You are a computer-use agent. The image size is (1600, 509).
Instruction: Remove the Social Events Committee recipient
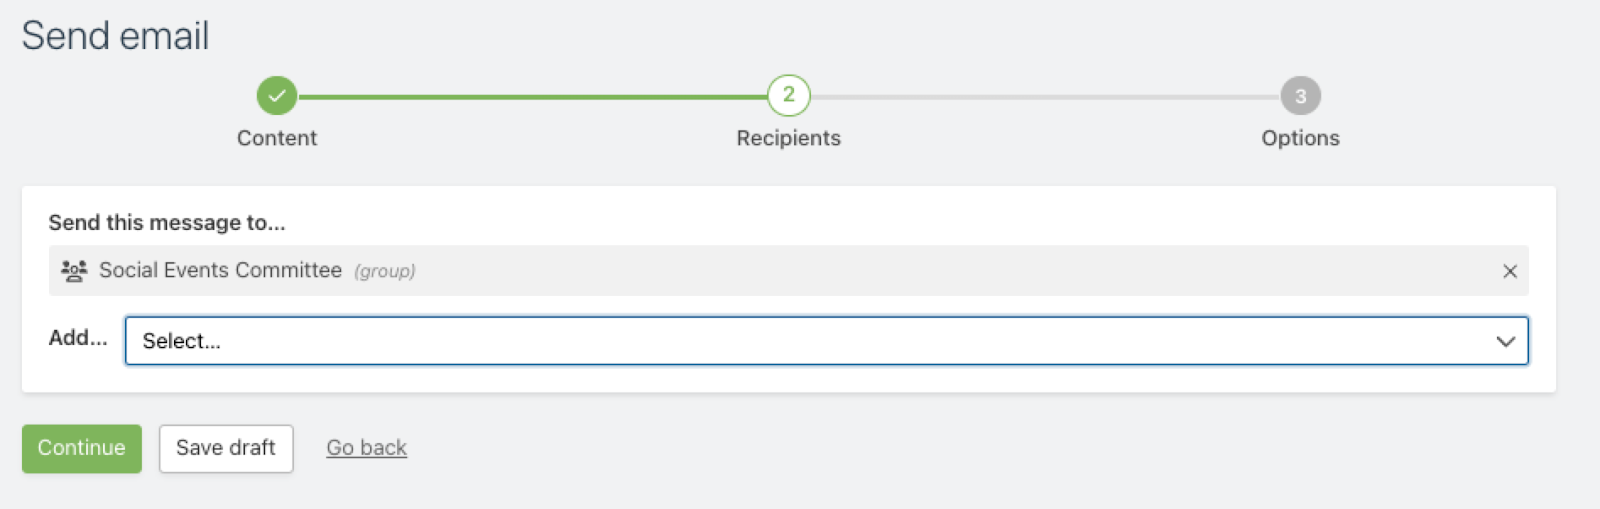coord(1510,271)
